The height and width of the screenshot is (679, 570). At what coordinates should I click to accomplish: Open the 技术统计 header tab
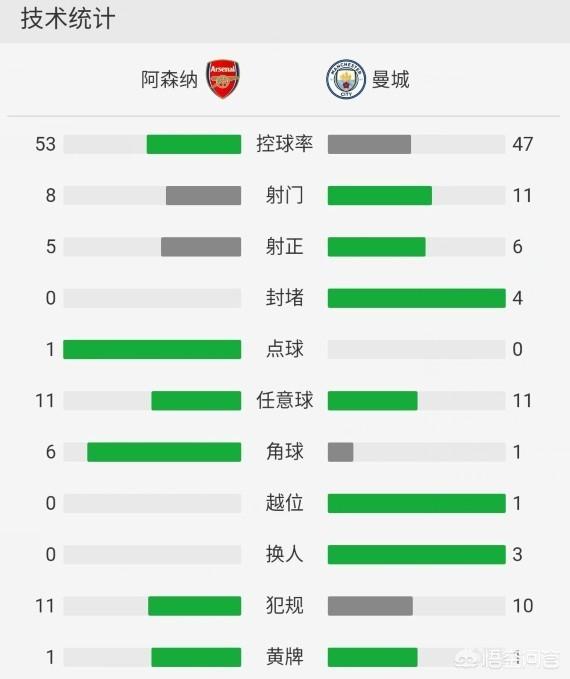pyautogui.click(x=68, y=19)
